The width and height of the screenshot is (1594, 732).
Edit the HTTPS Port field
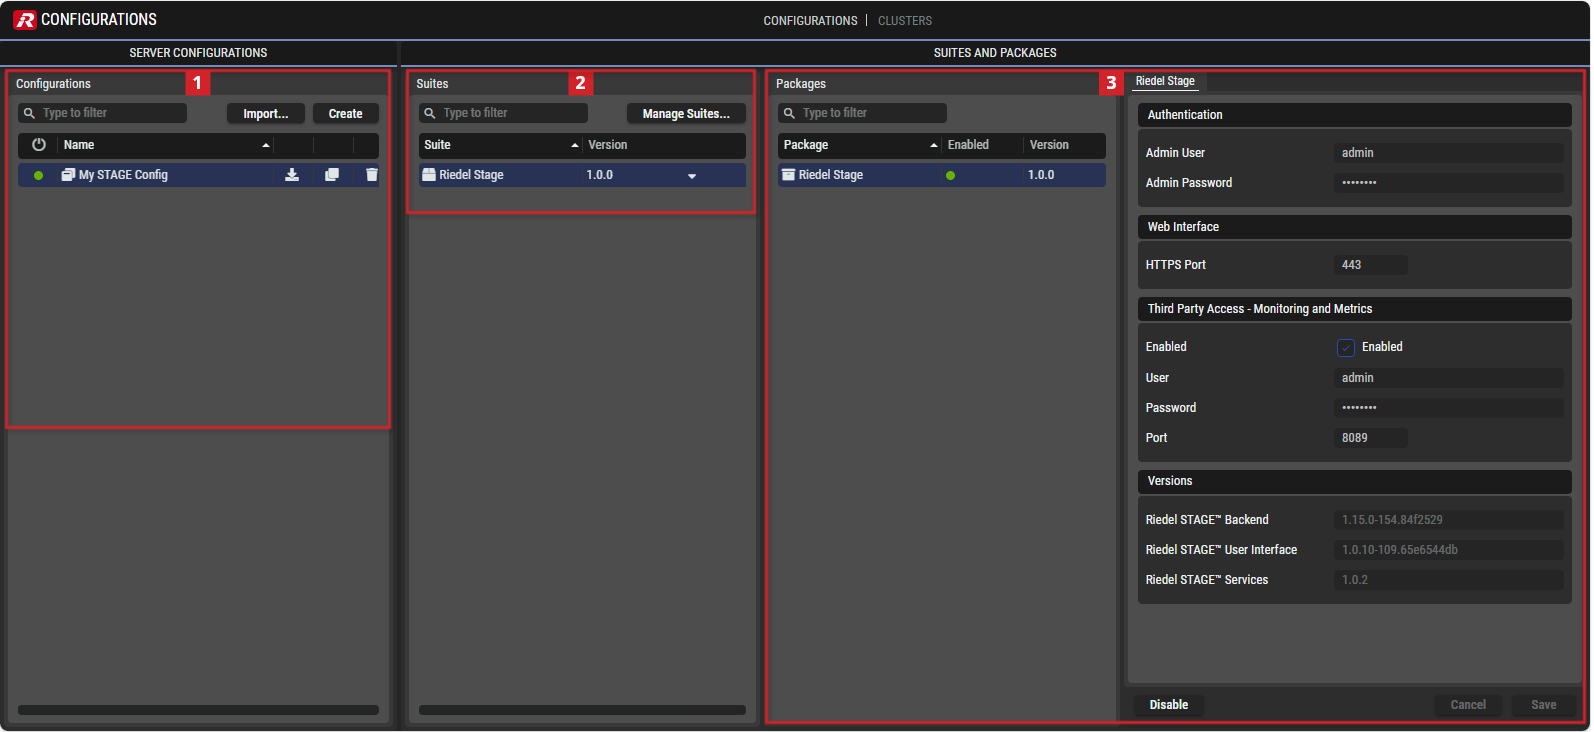click(x=1371, y=265)
